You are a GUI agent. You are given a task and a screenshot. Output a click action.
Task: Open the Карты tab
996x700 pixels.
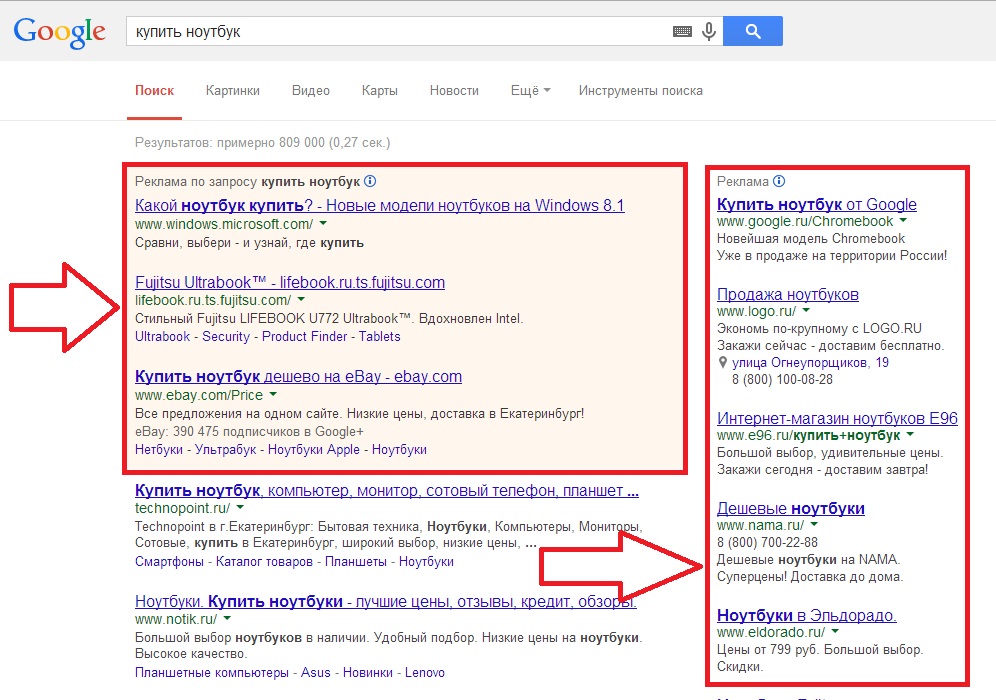tap(380, 91)
